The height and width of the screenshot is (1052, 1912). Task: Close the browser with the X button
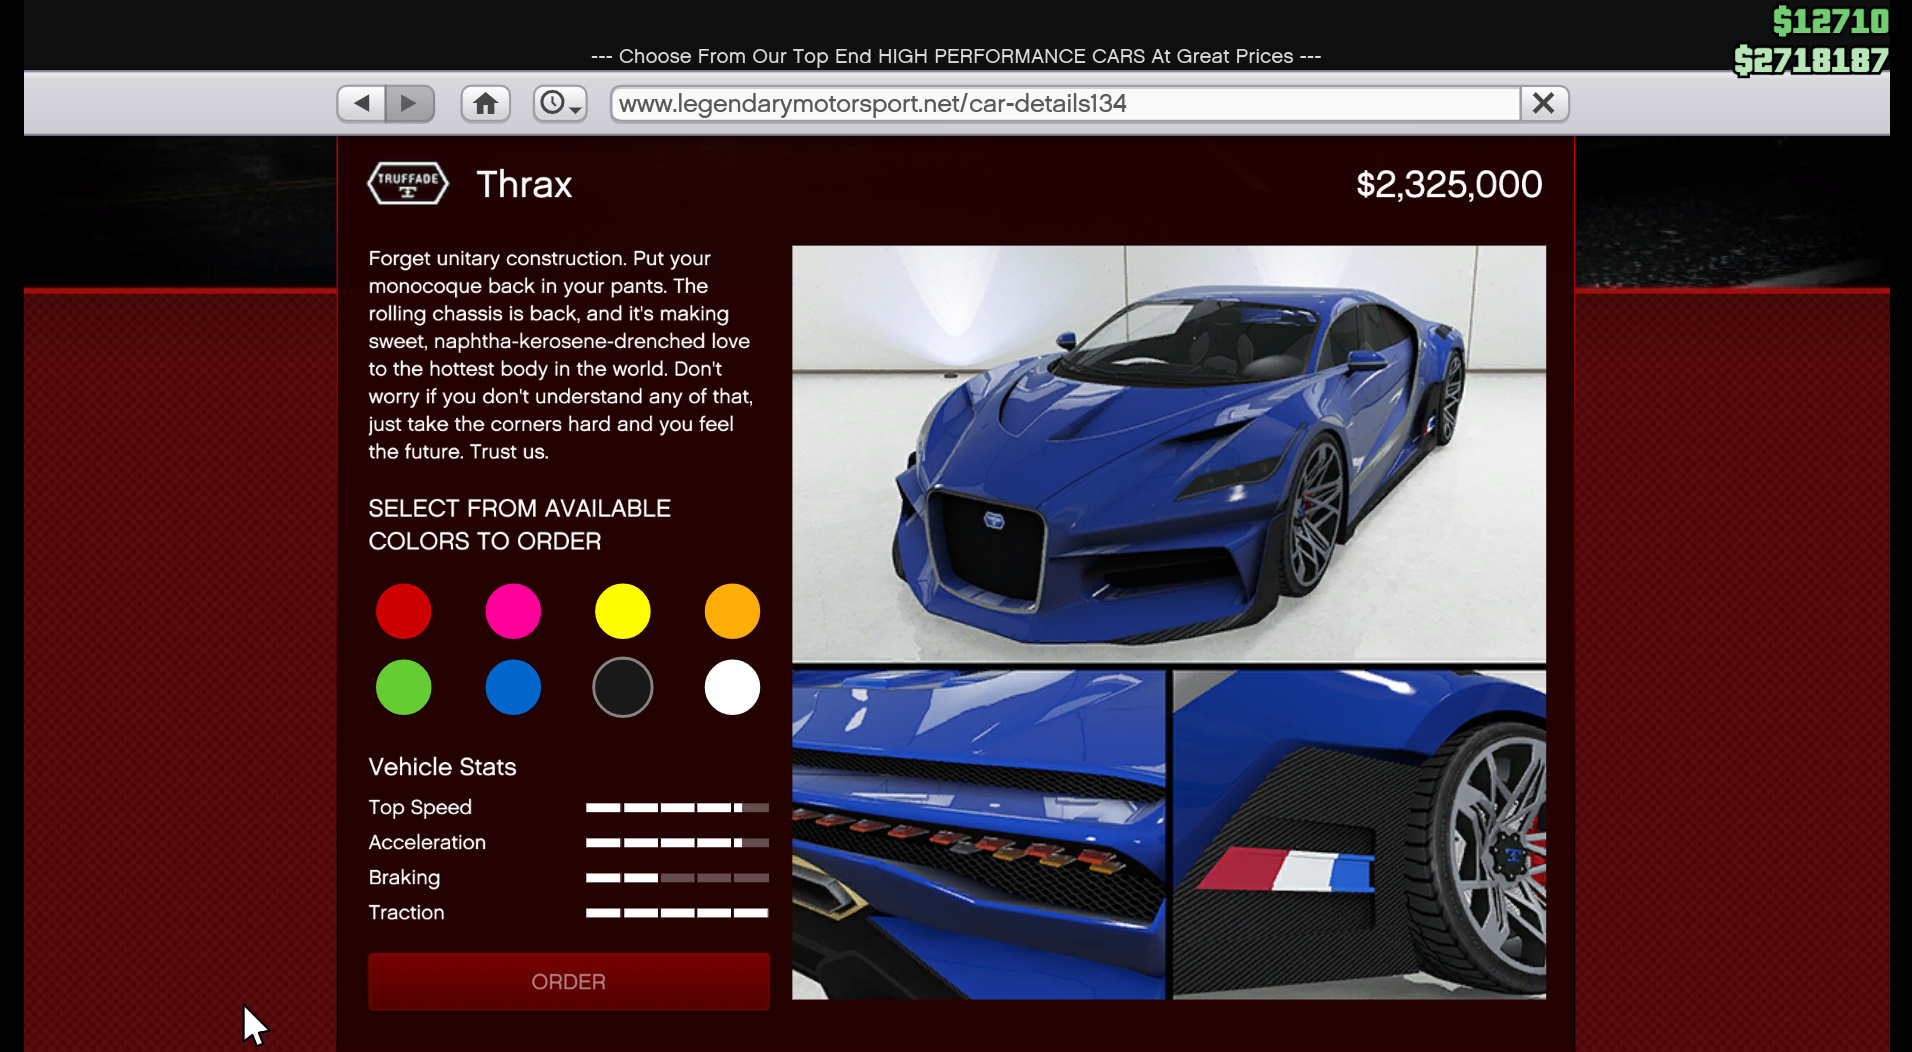pyautogui.click(x=1543, y=103)
